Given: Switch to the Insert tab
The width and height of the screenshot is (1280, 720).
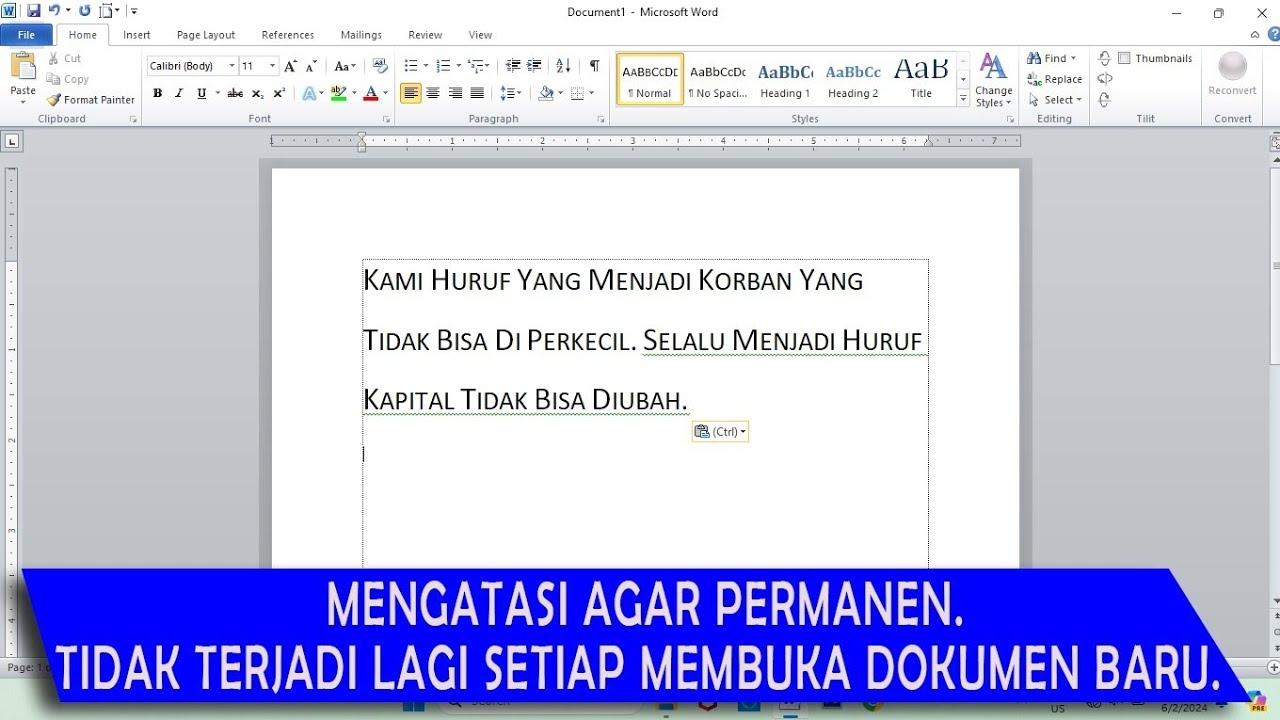Looking at the screenshot, I should tap(137, 35).
